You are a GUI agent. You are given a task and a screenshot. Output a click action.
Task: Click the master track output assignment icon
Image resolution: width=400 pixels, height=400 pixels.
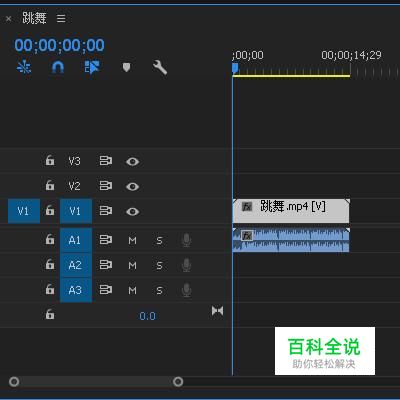pyautogui.click(x=217, y=311)
